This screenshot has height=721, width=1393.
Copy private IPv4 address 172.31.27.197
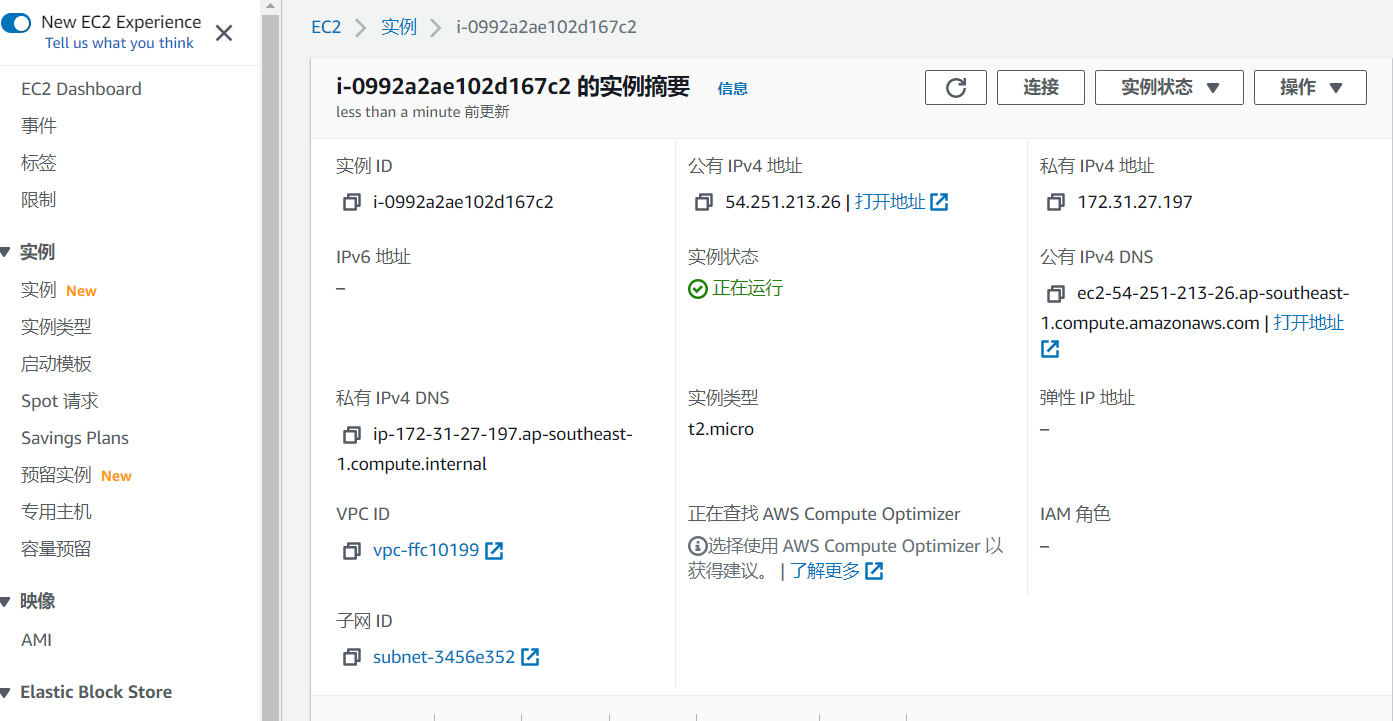[1055, 202]
